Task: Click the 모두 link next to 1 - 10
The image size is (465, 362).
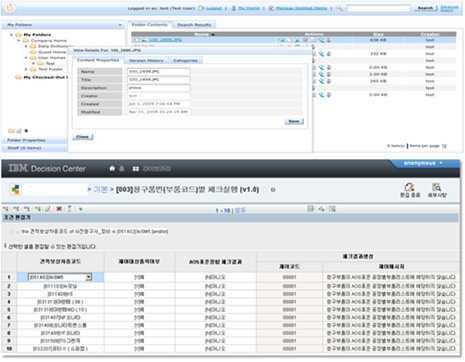Action: point(240,211)
